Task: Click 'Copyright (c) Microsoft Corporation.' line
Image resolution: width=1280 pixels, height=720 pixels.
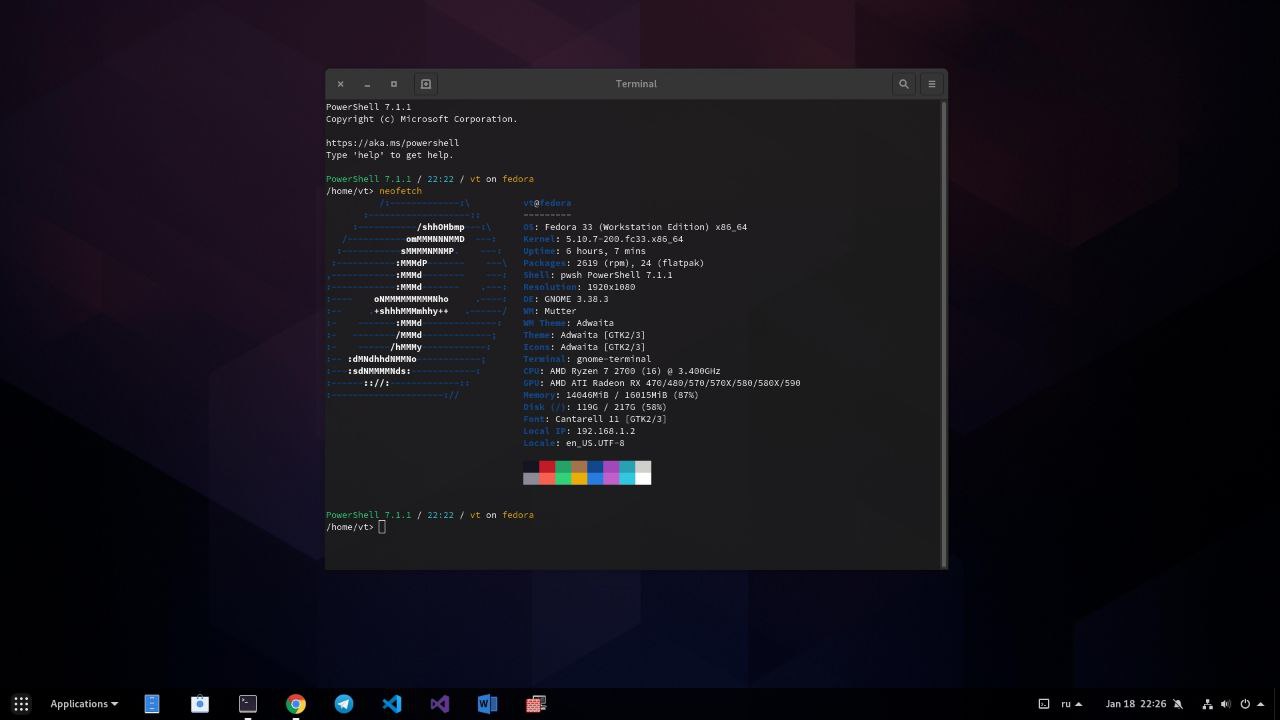Action: click(x=422, y=119)
